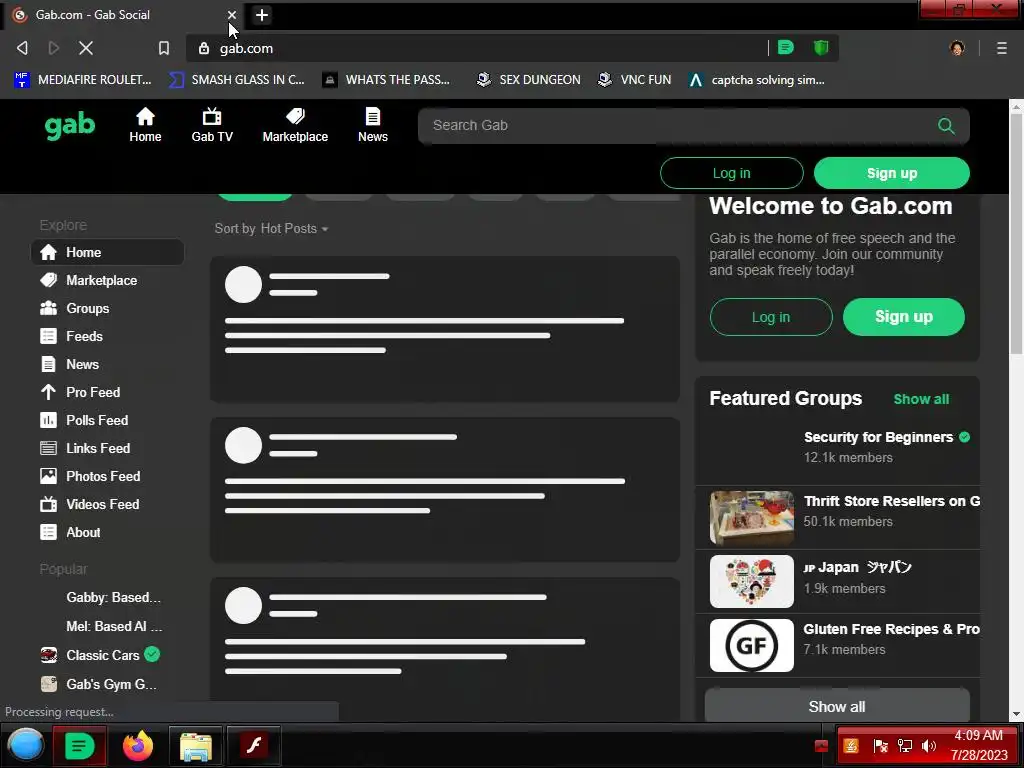The image size is (1024, 768).
Task: Expand the Sort by Hot Posts dropdown
Action: point(271,229)
